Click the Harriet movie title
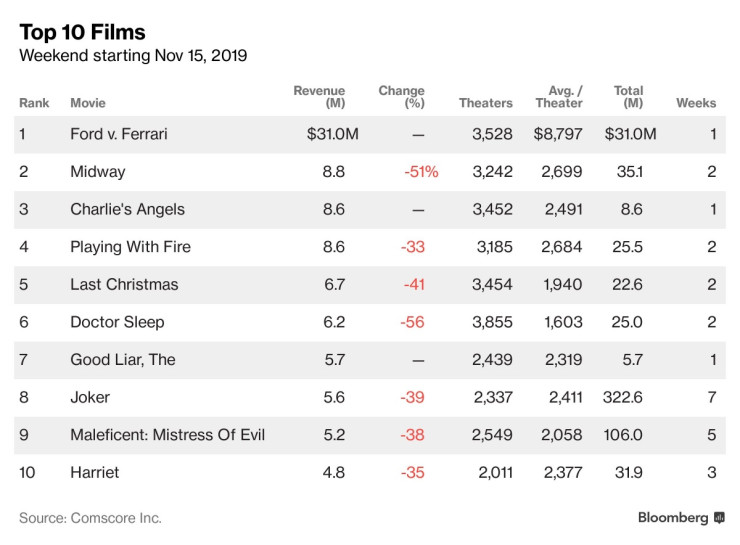Viewport: 740px width, 545px height. click(x=95, y=472)
